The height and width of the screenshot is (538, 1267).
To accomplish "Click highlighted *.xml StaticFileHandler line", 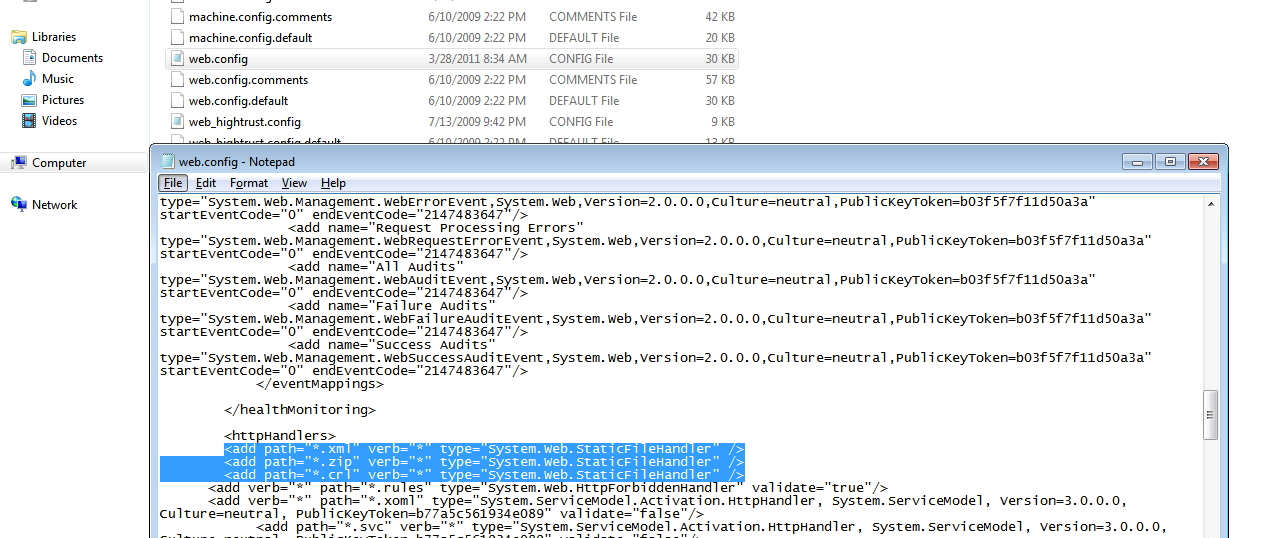I will [x=484, y=450].
